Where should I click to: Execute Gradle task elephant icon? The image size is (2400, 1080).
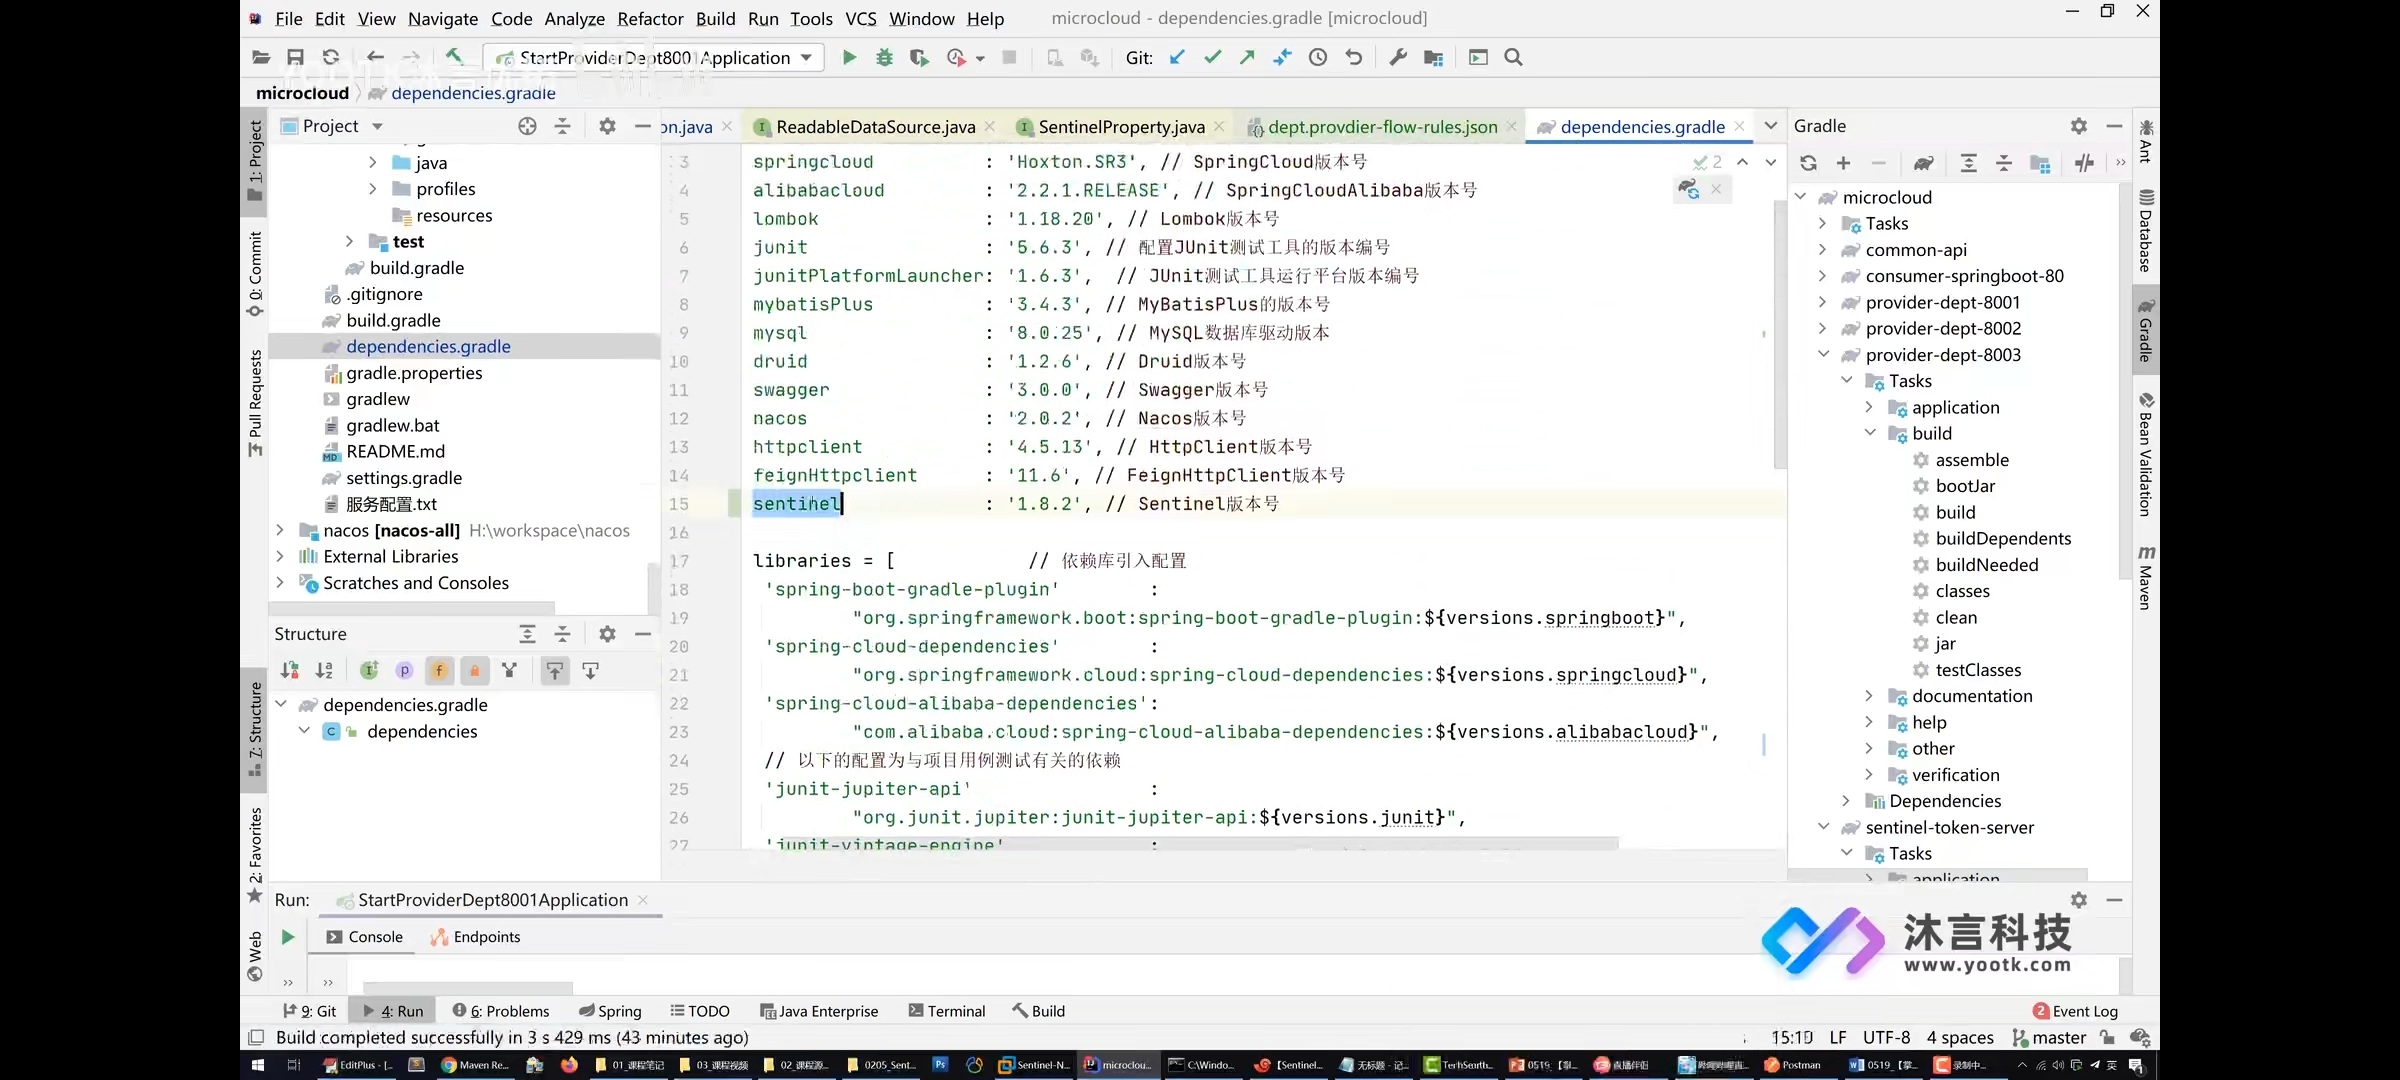point(1923,163)
